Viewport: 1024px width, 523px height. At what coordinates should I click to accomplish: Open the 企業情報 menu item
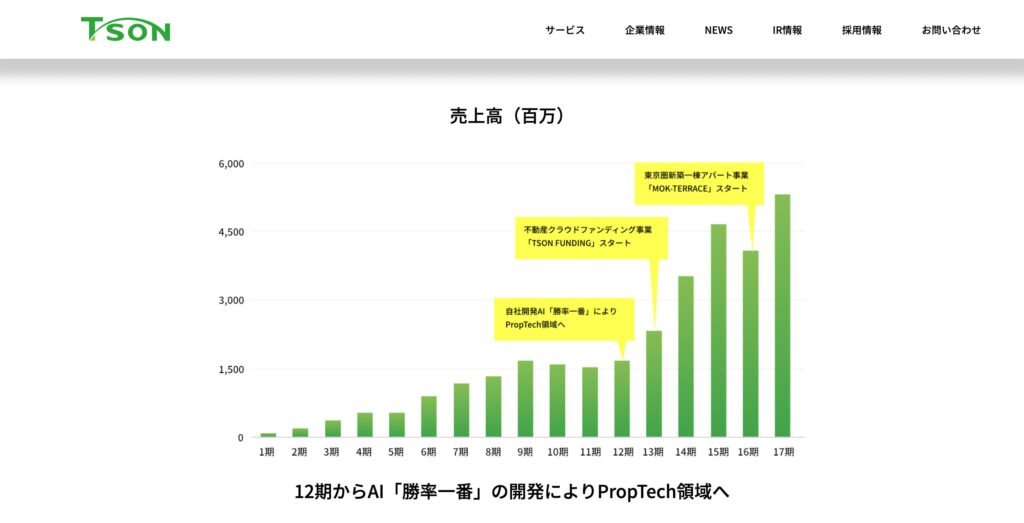click(x=645, y=30)
